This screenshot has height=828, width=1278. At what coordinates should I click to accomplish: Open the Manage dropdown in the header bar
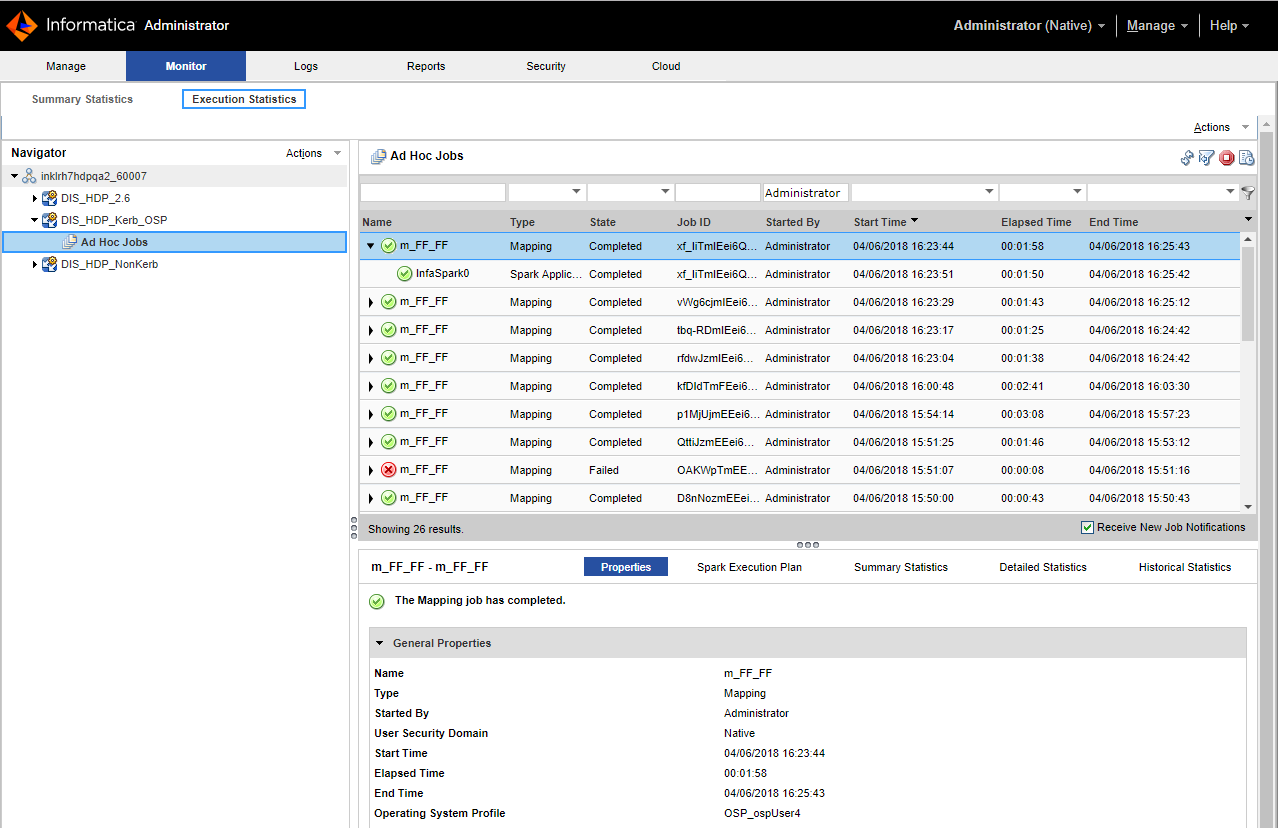[x=1157, y=26]
